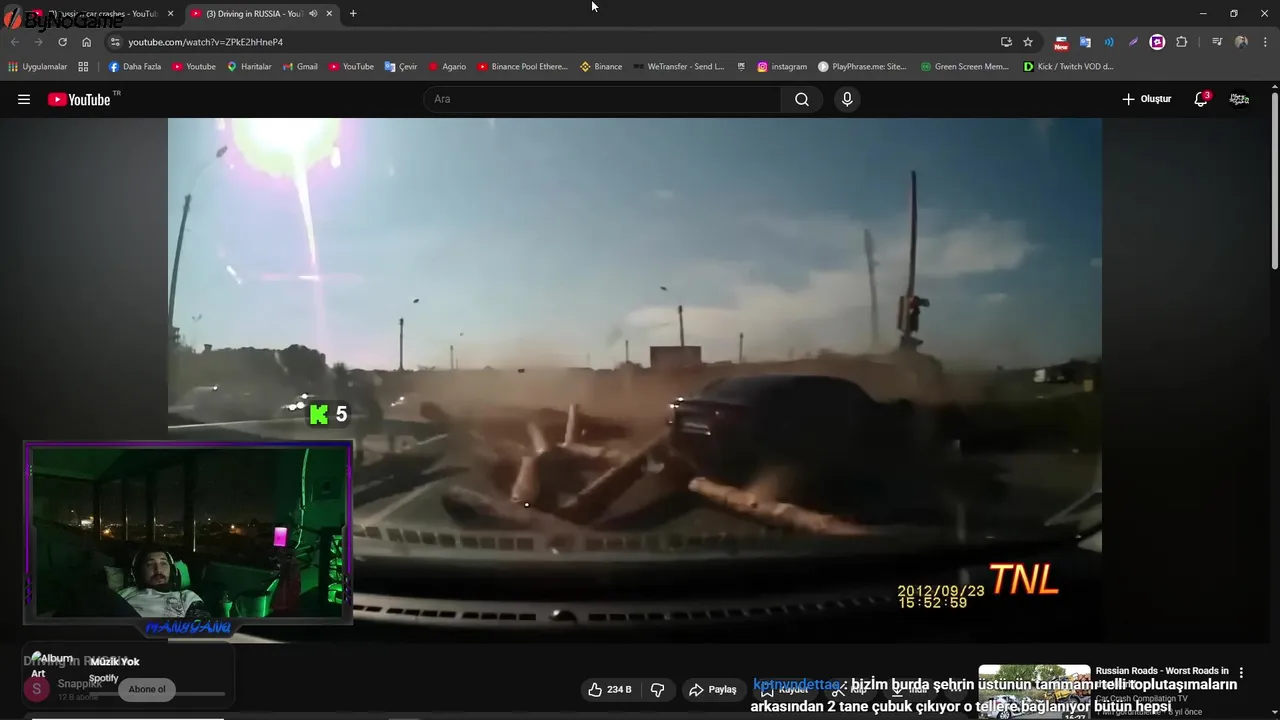This screenshot has width=1280, height=720.
Task: Open options for Russian Roads suggested video
Action: (1241, 673)
